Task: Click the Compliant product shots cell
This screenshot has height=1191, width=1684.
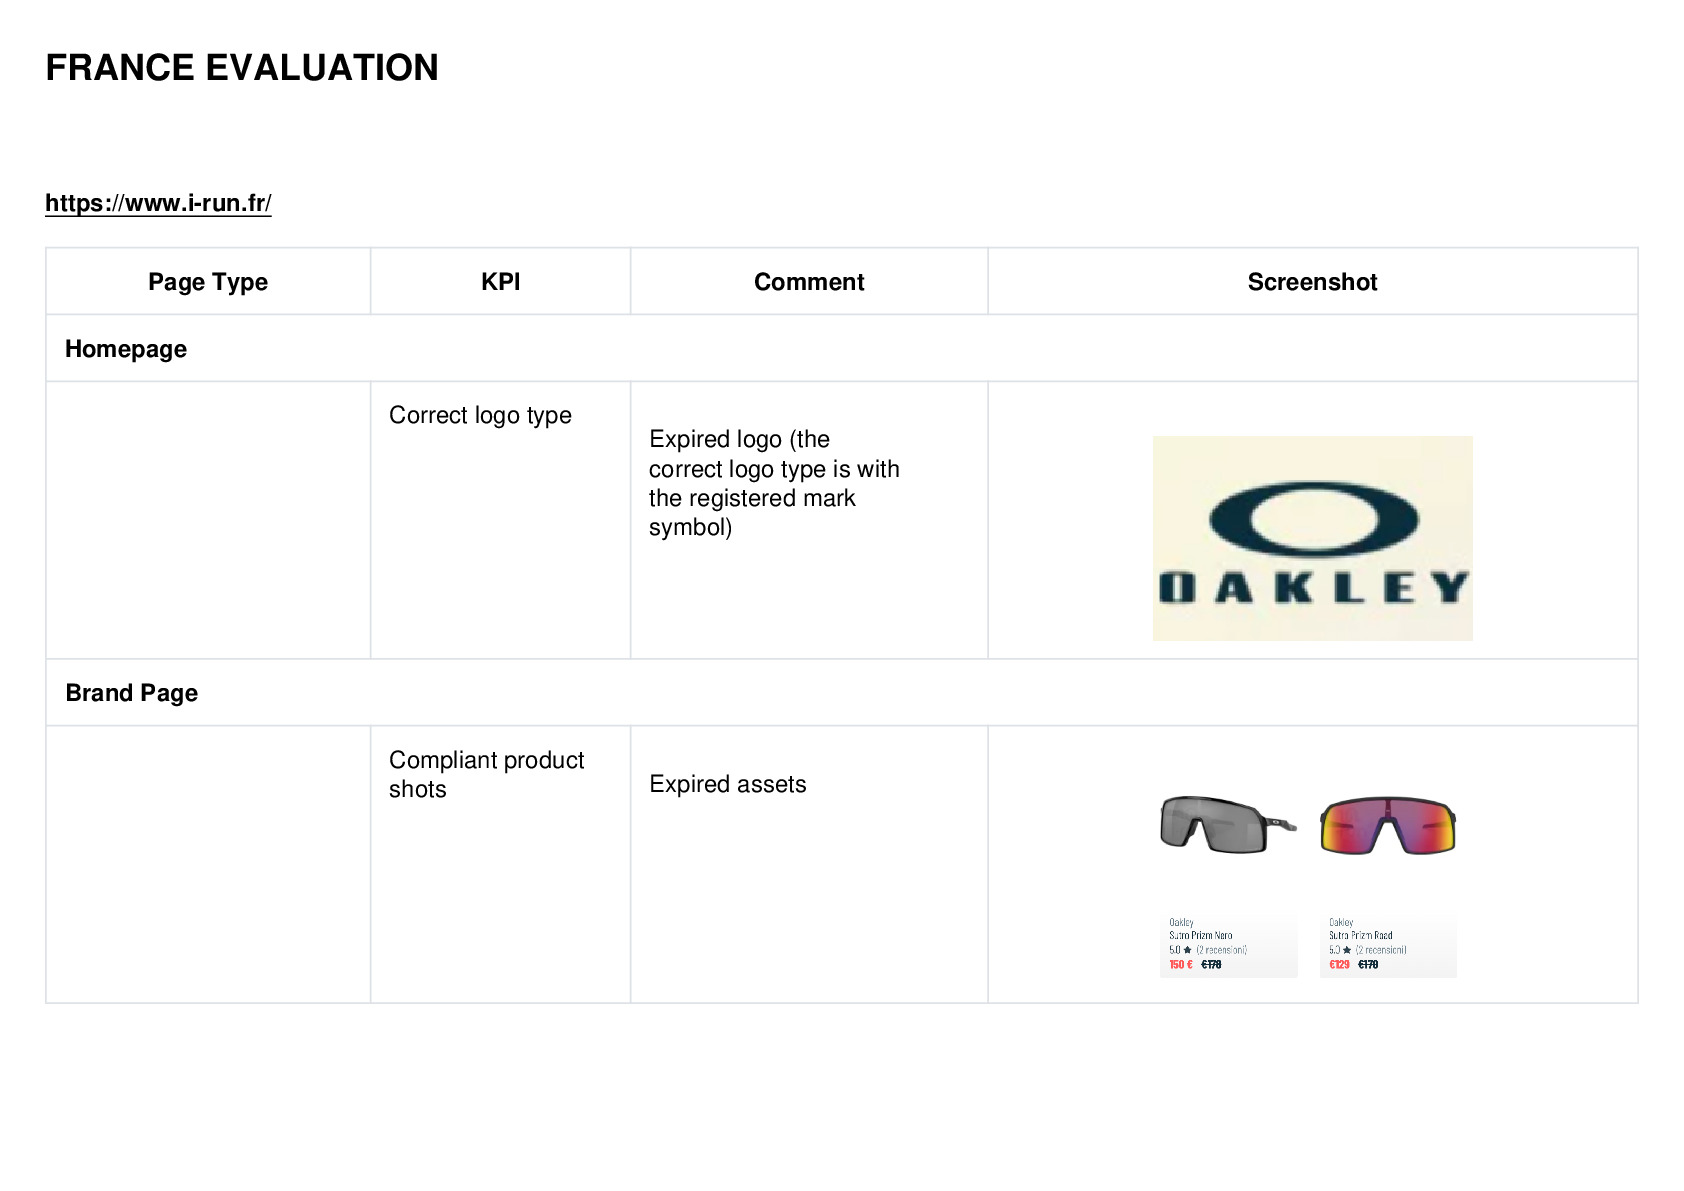Action: point(486,774)
